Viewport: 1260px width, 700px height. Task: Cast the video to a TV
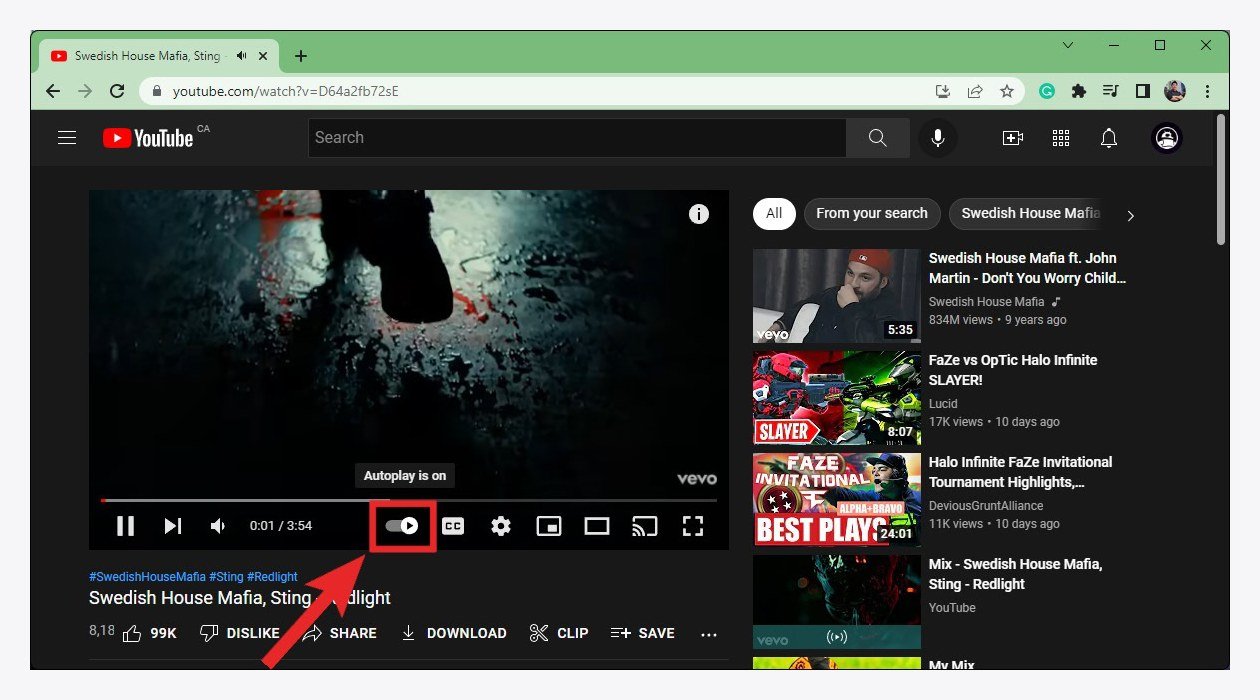tap(645, 526)
